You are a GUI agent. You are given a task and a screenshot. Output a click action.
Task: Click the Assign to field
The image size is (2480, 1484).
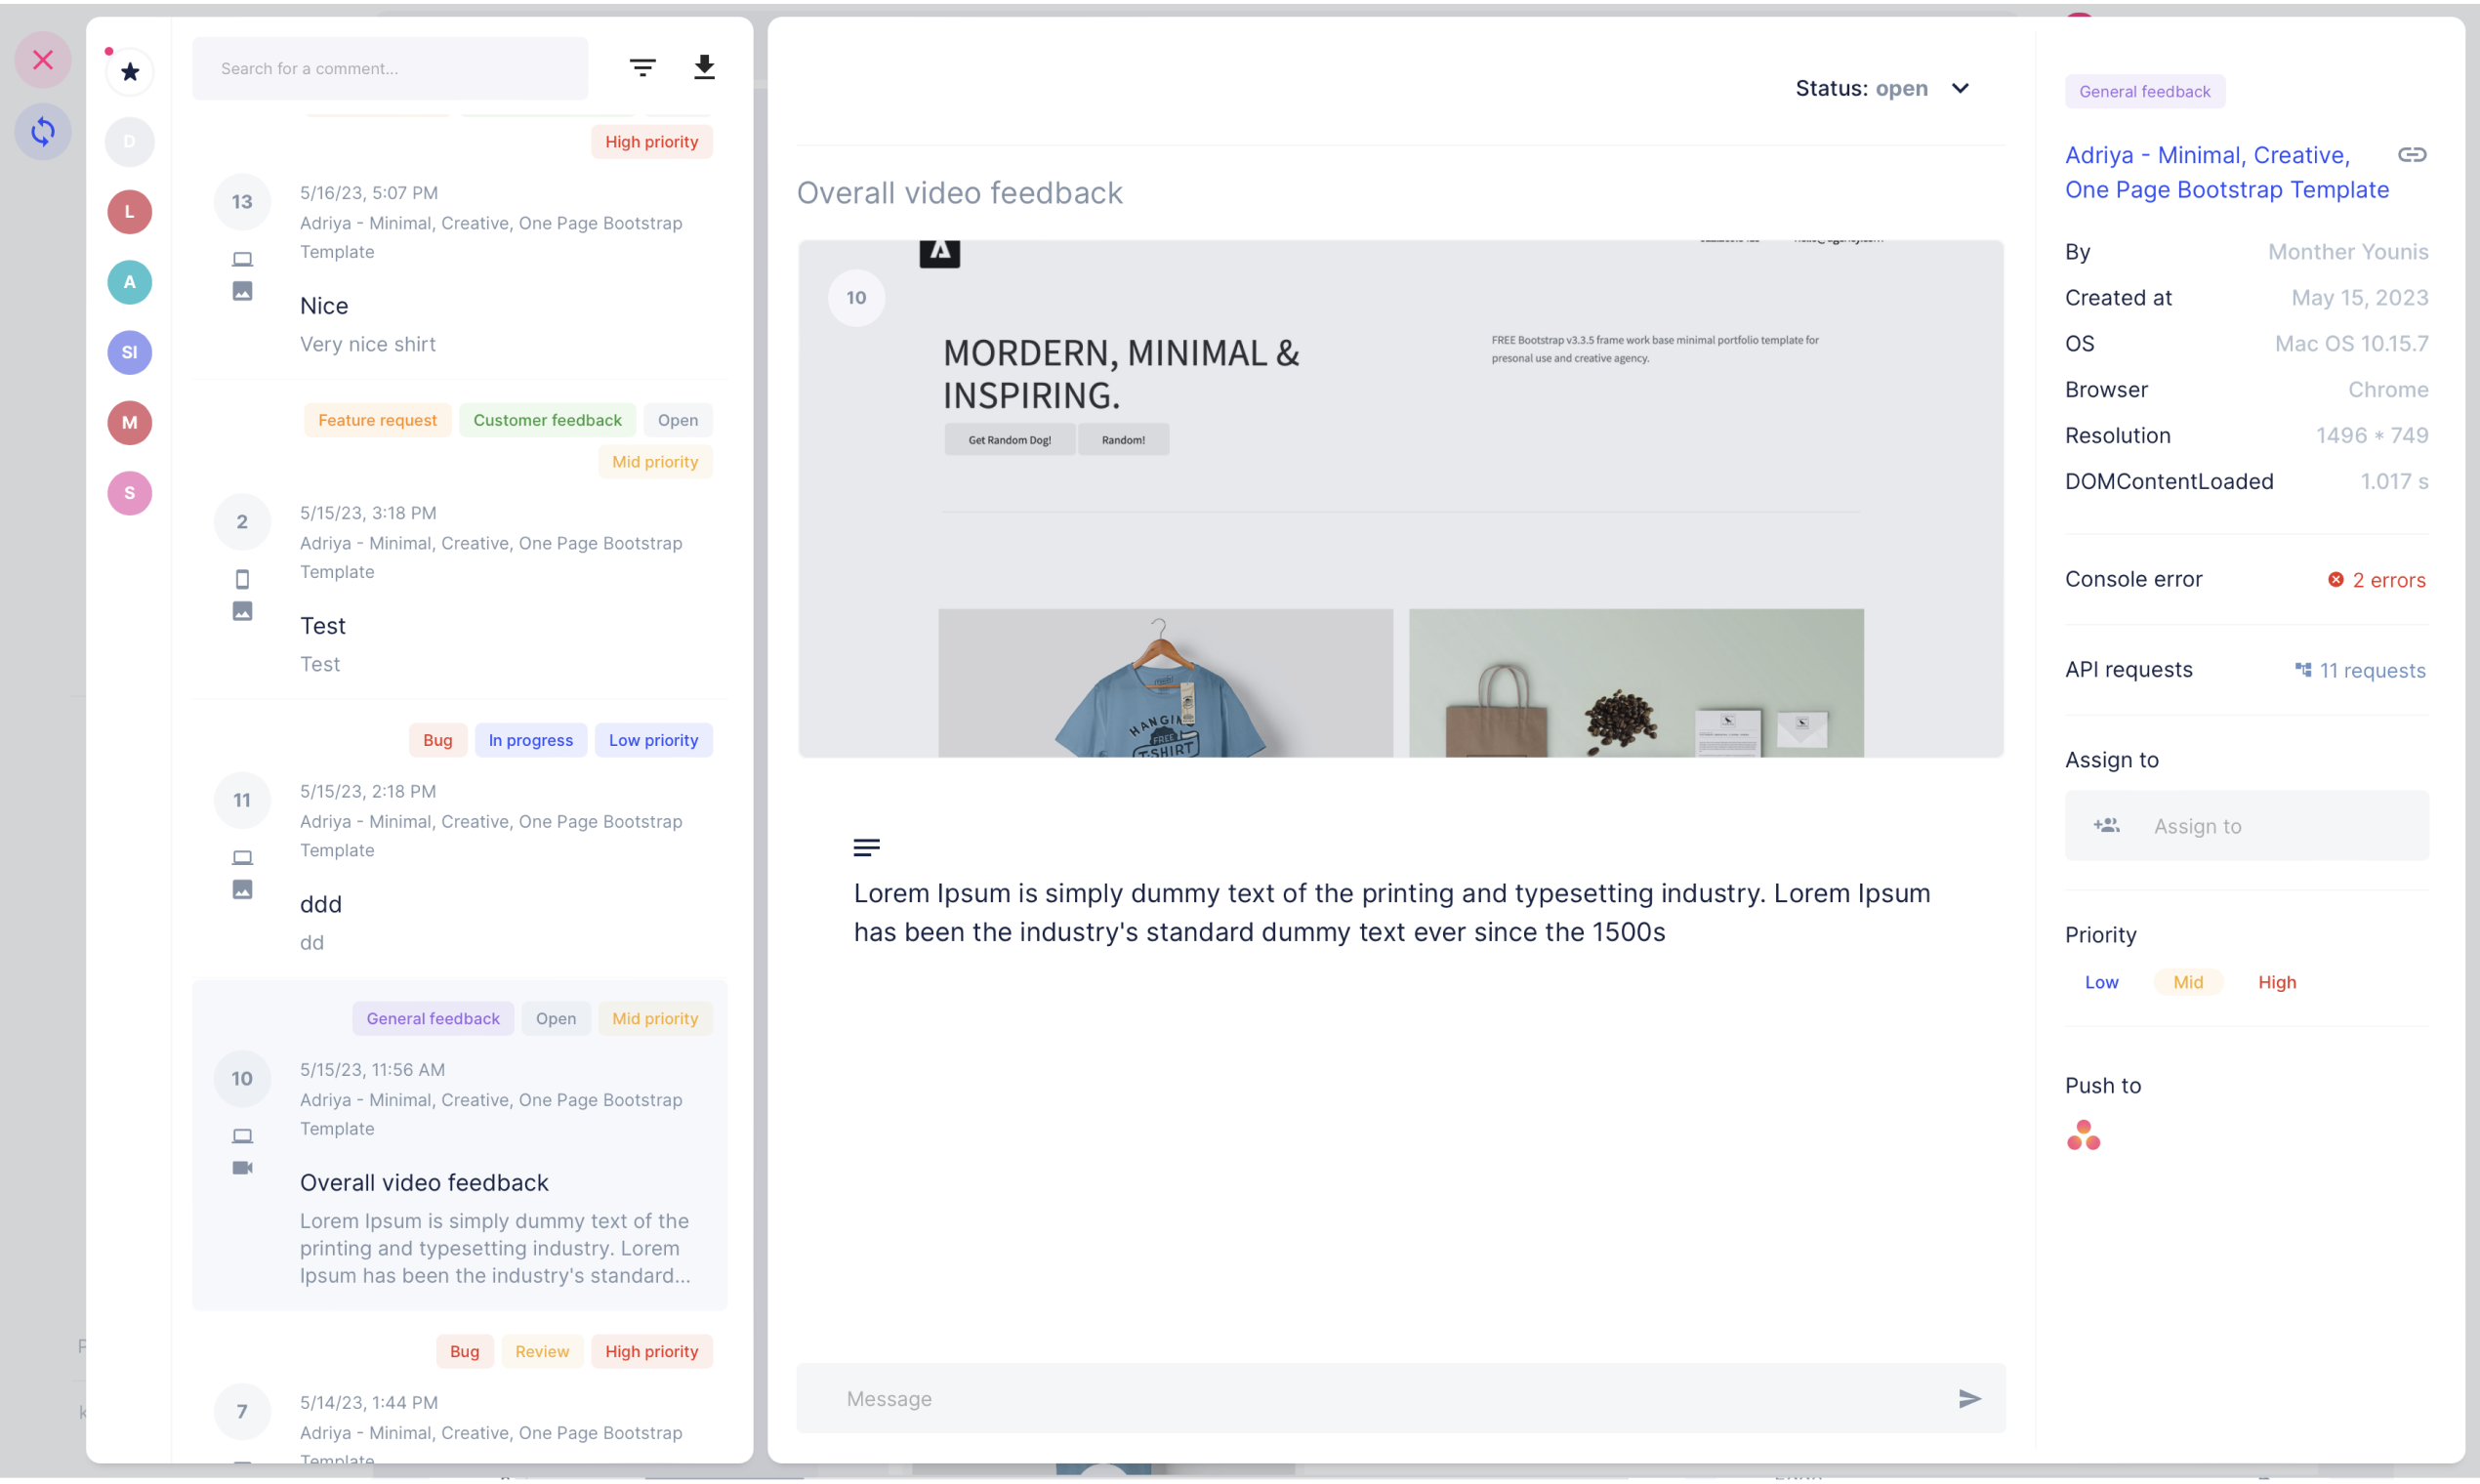coord(2246,825)
